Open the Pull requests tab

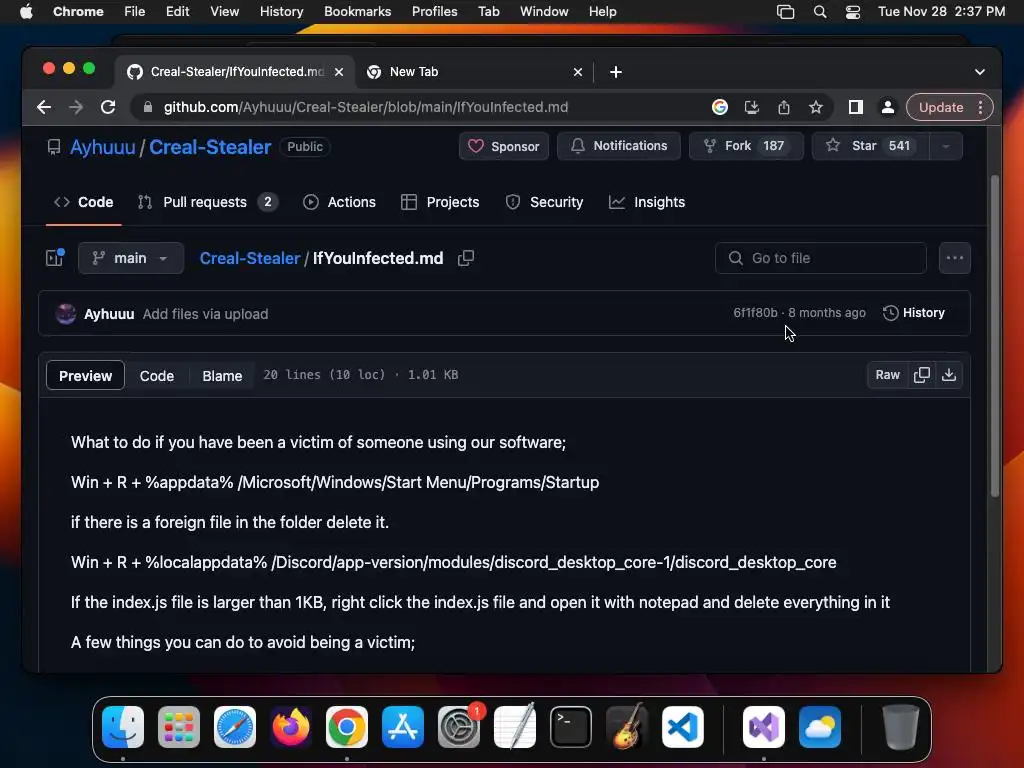(208, 202)
